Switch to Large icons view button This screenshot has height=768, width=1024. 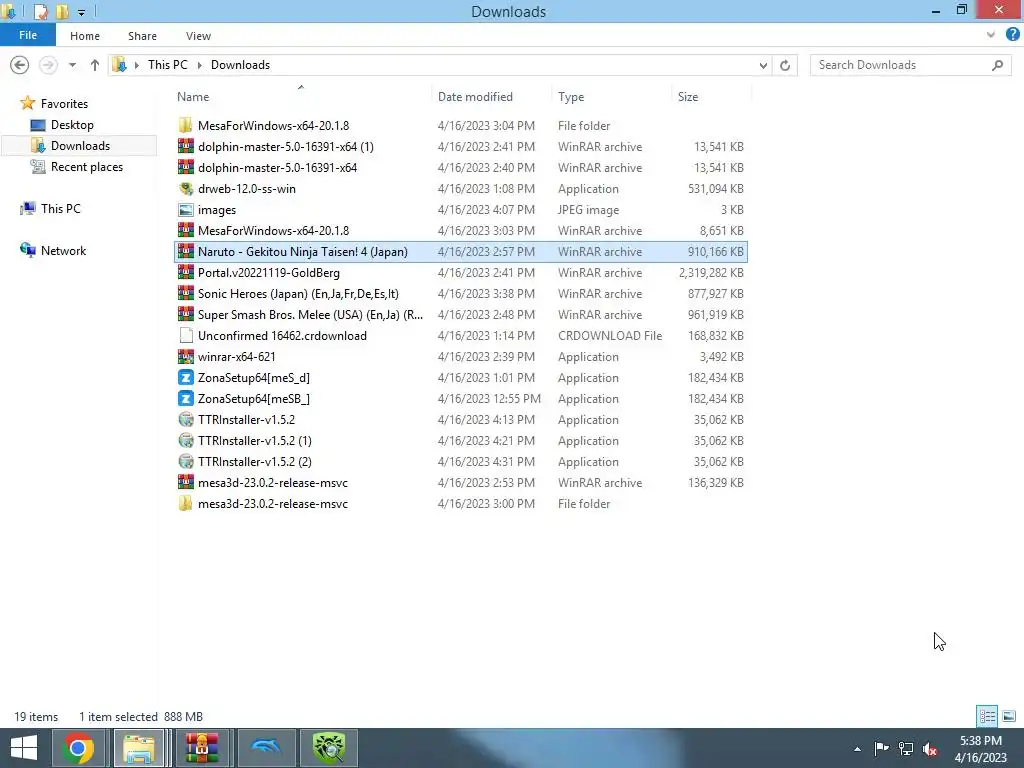click(x=1009, y=716)
